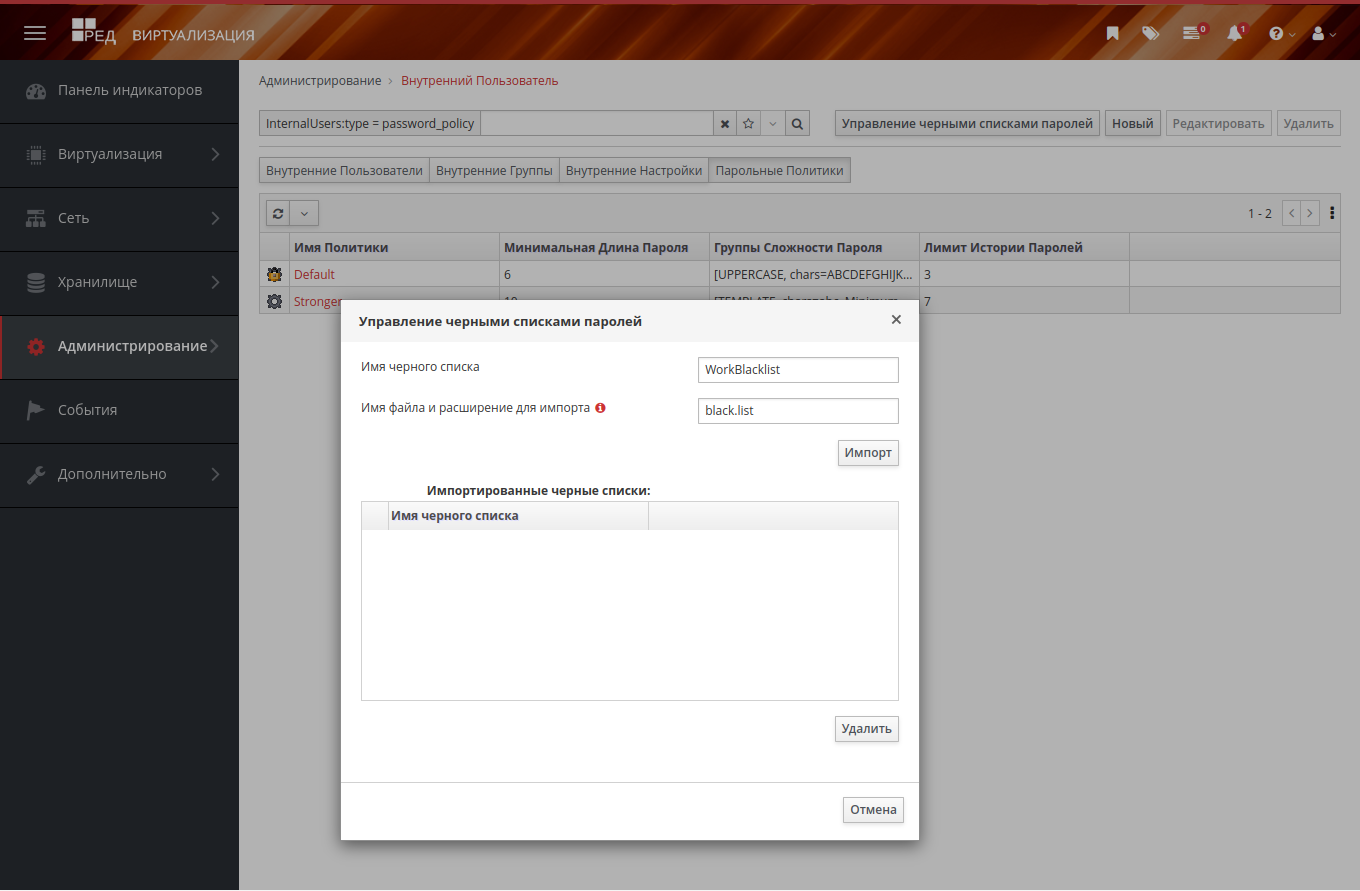The width and height of the screenshot is (1360, 891).
Task: Click the red info icon near import label
Action: point(600,408)
